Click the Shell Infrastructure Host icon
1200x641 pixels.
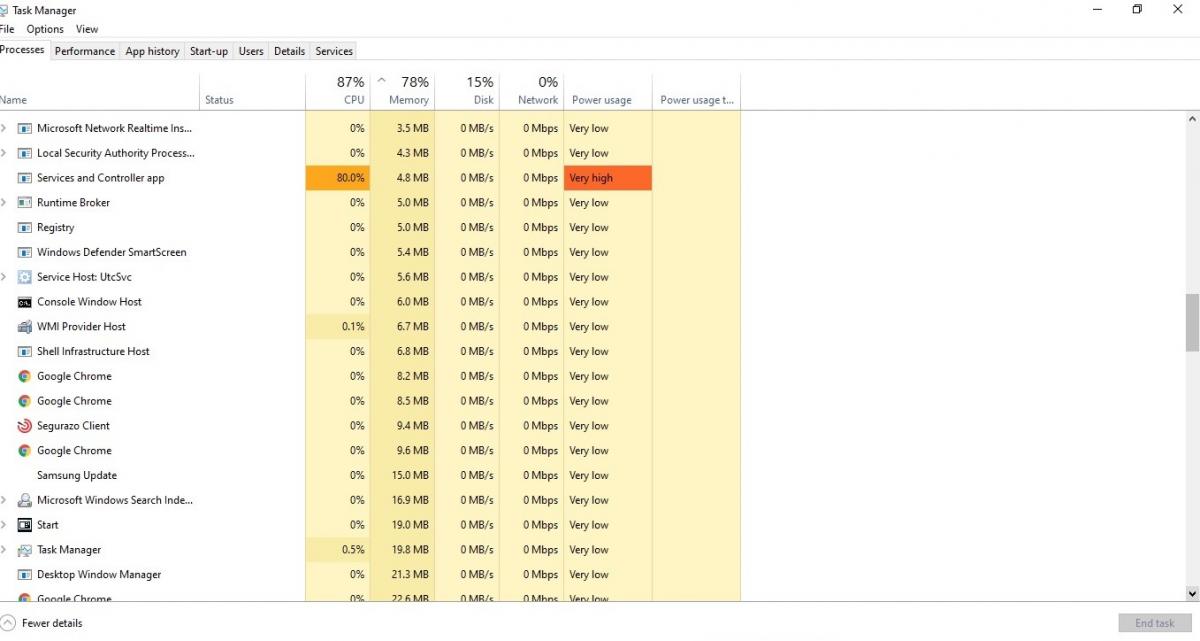tap(25, 351)
